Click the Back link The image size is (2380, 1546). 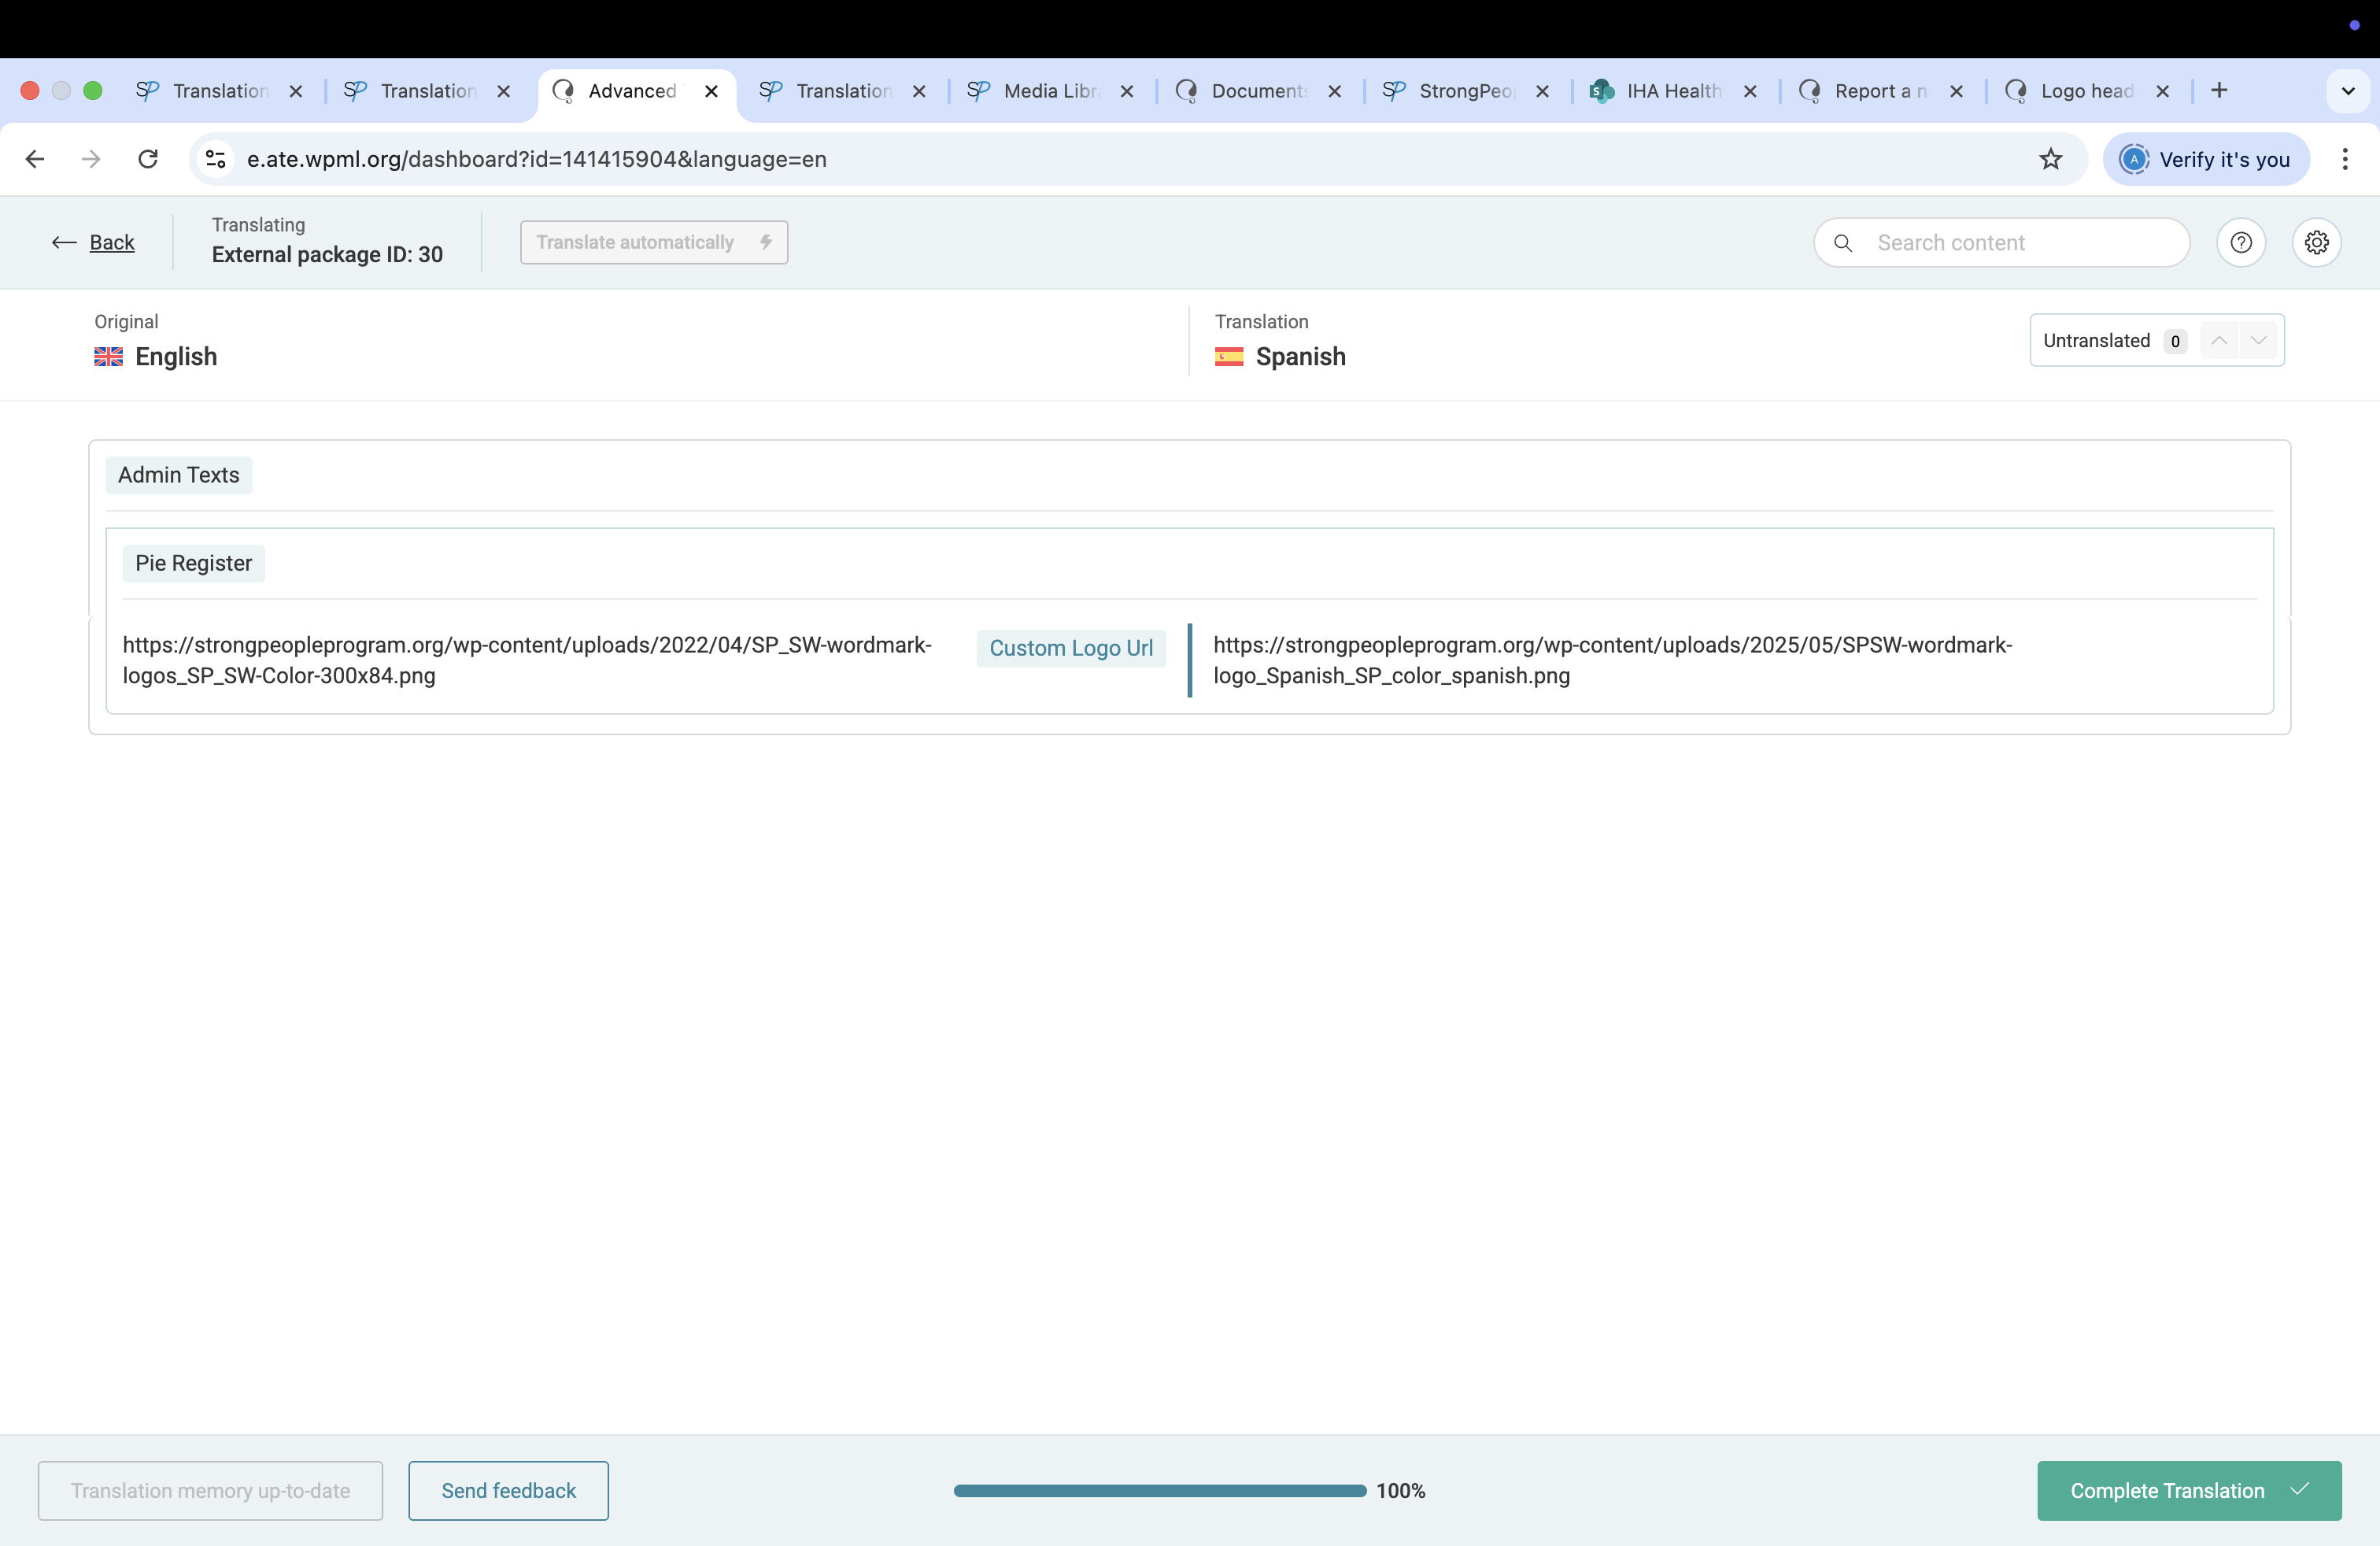tap(111, 242)
